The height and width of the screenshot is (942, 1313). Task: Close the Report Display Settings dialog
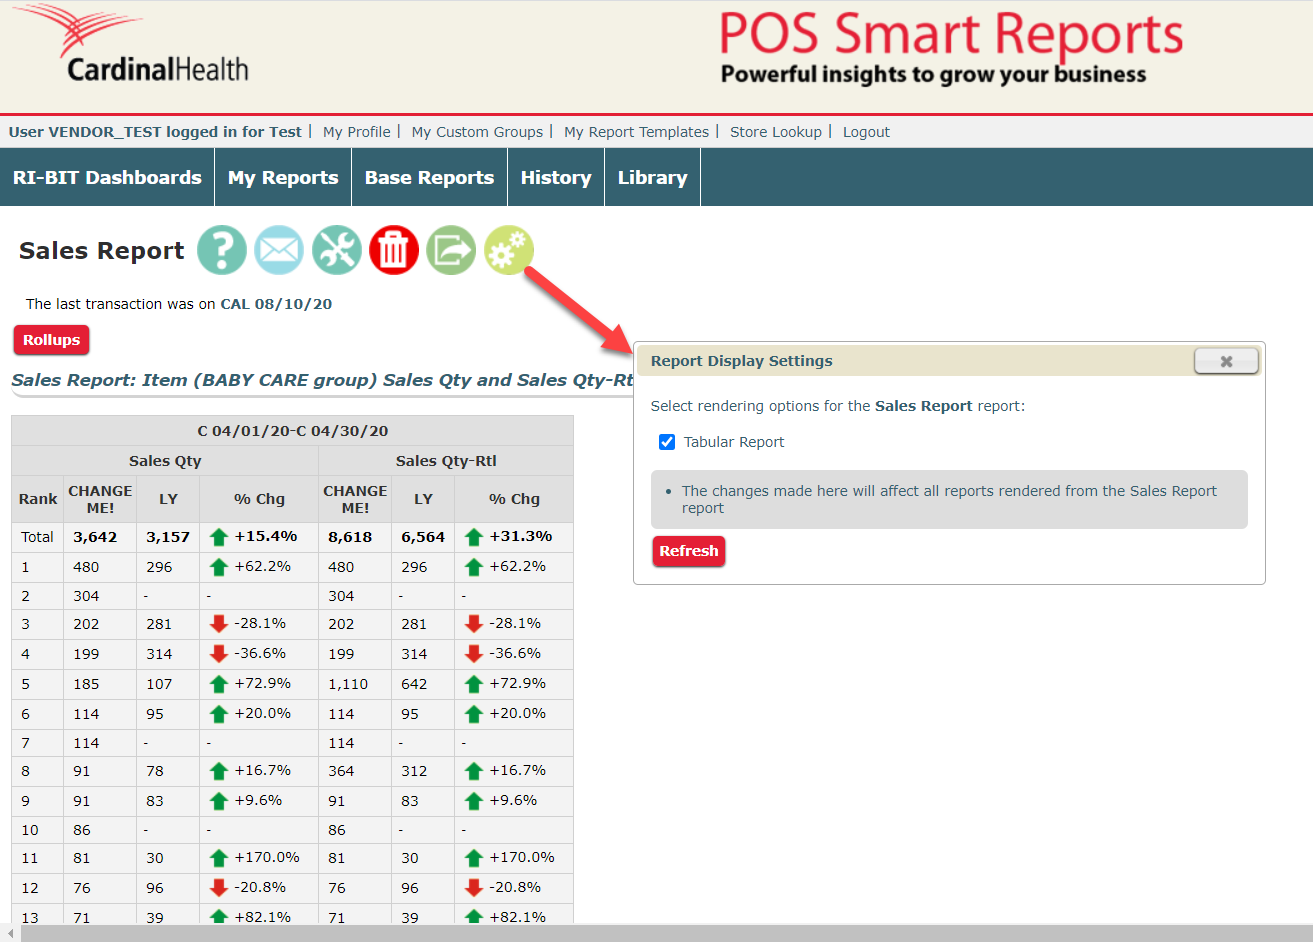point(1226,361)
